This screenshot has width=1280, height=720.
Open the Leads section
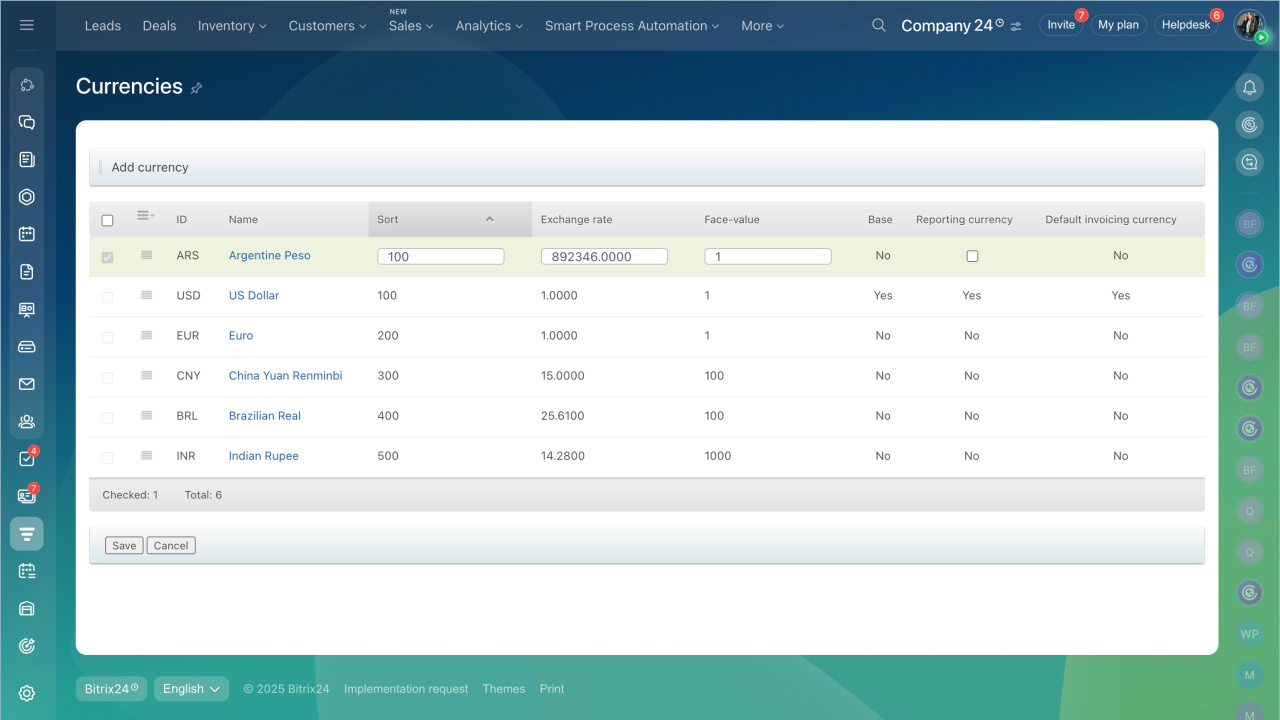click(103, 26)
